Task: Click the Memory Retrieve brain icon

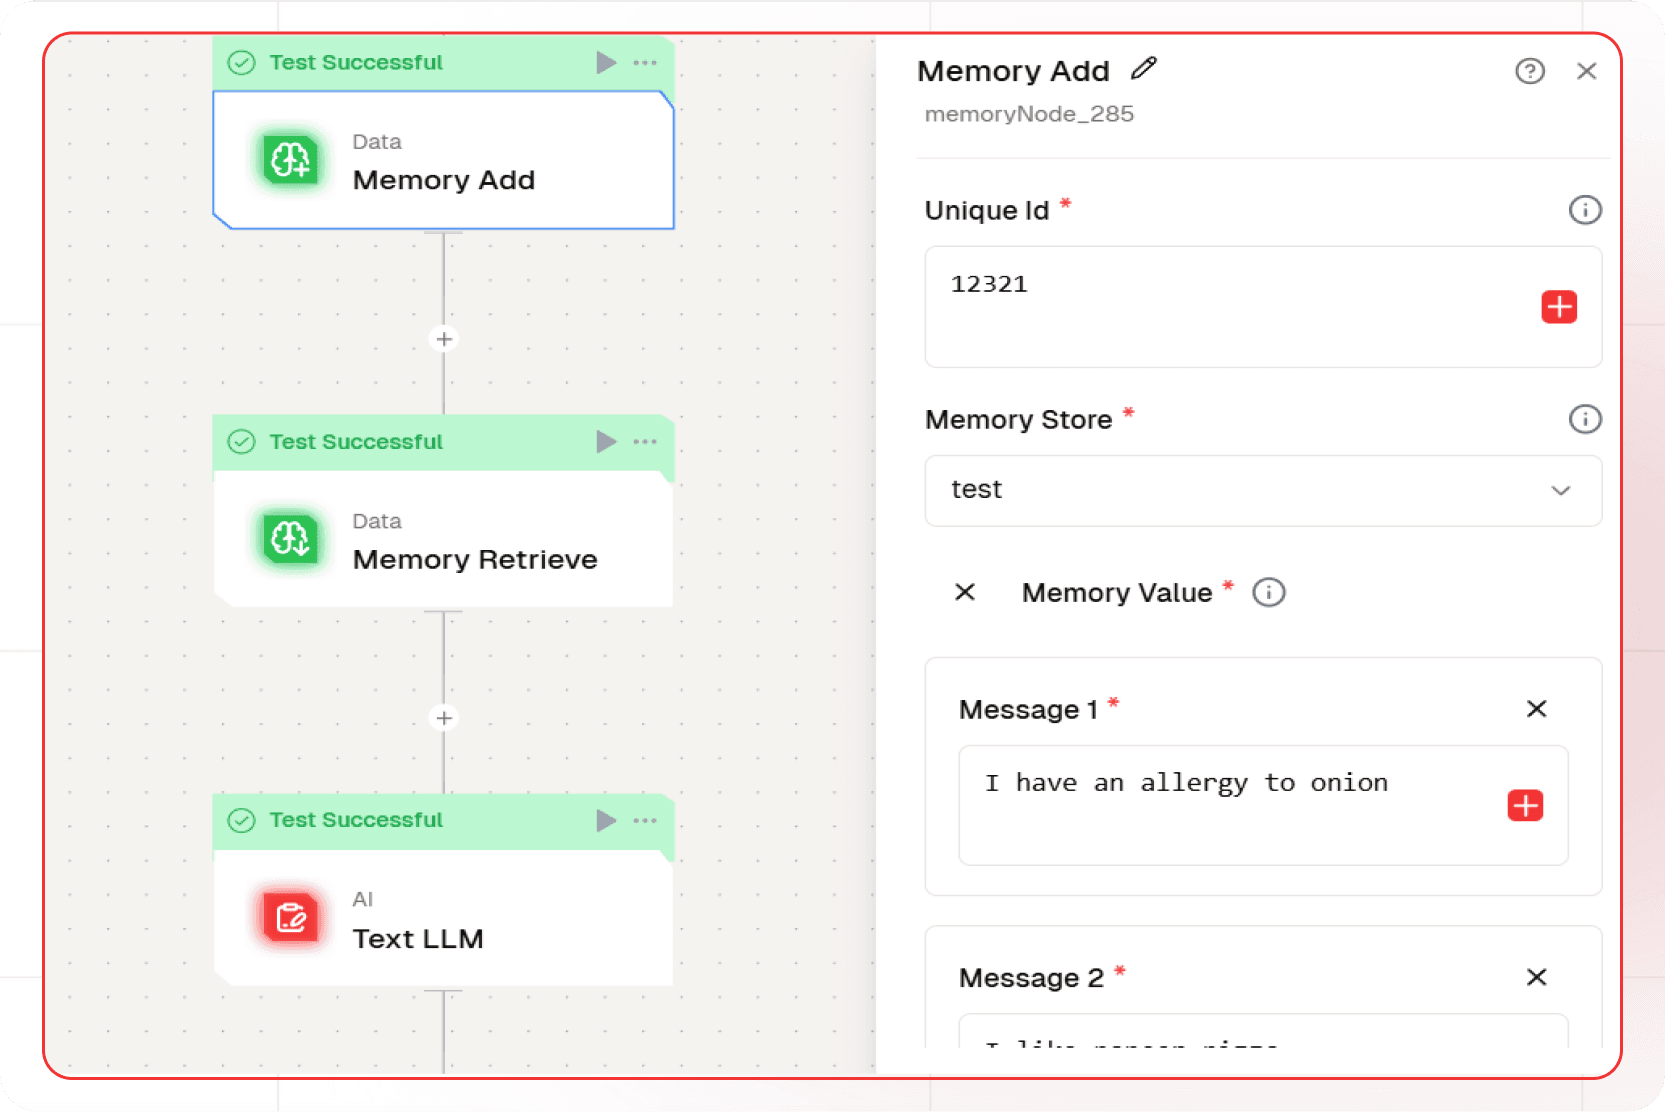Action: click(x=291, y=539)
